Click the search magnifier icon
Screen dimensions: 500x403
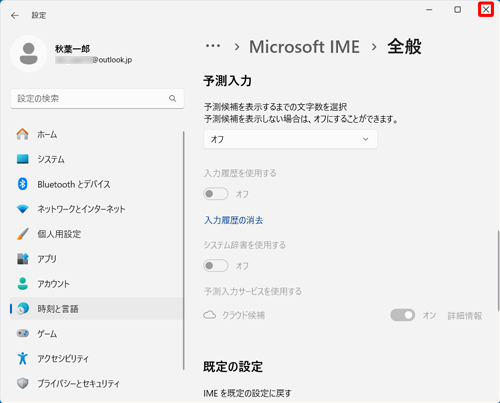click(172, 98)
